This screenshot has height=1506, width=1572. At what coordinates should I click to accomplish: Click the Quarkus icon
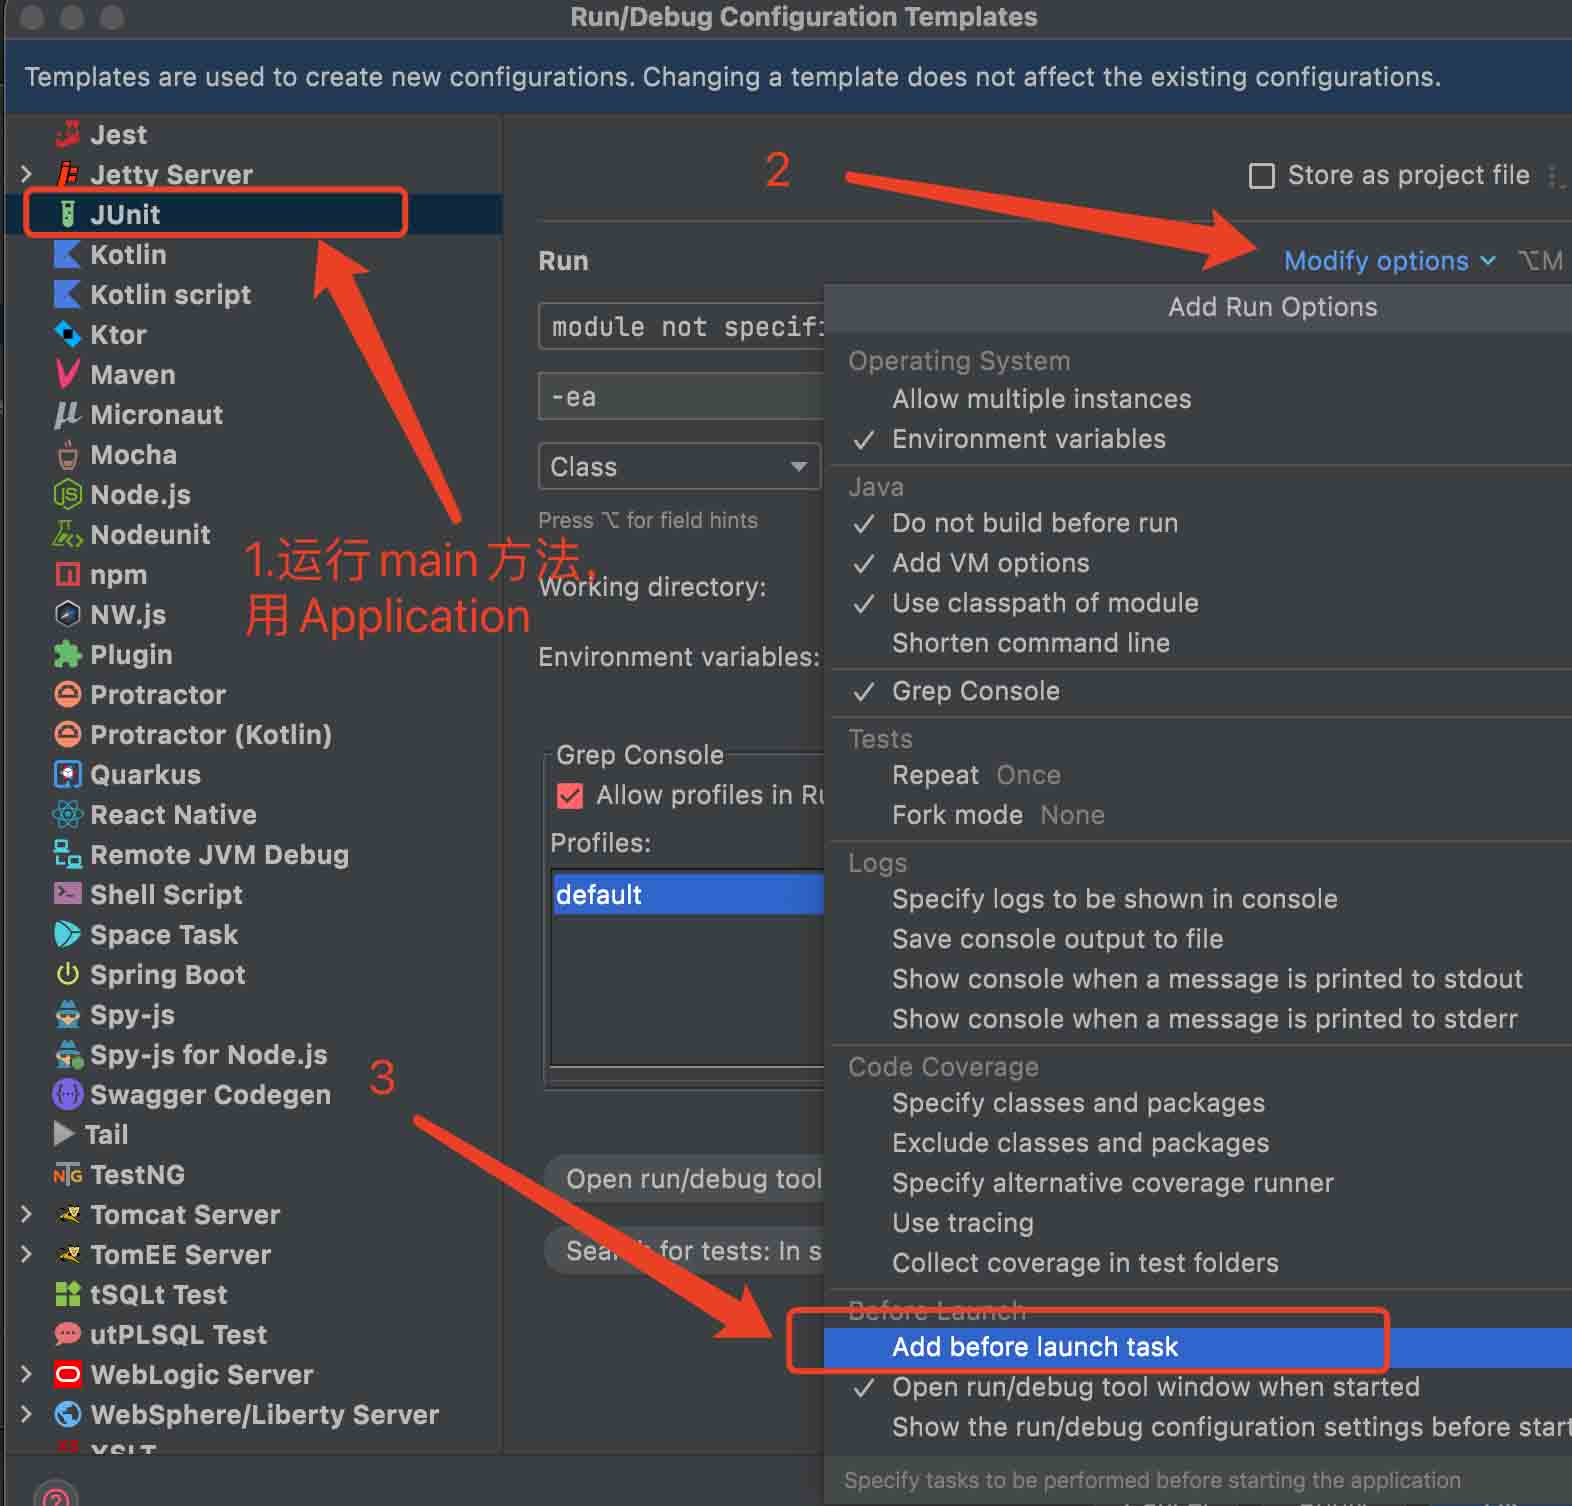pos(67,774)
